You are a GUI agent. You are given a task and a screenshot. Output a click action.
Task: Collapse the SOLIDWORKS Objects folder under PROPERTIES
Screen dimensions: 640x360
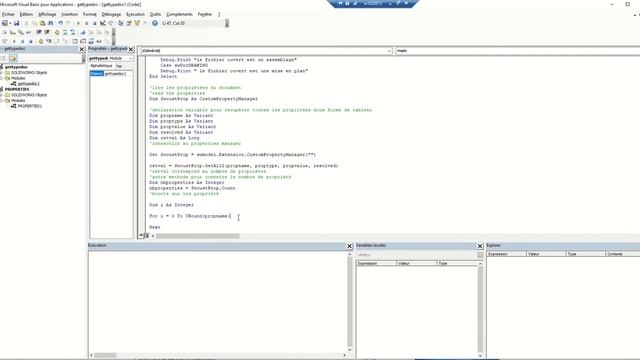(x=2, y=95)
